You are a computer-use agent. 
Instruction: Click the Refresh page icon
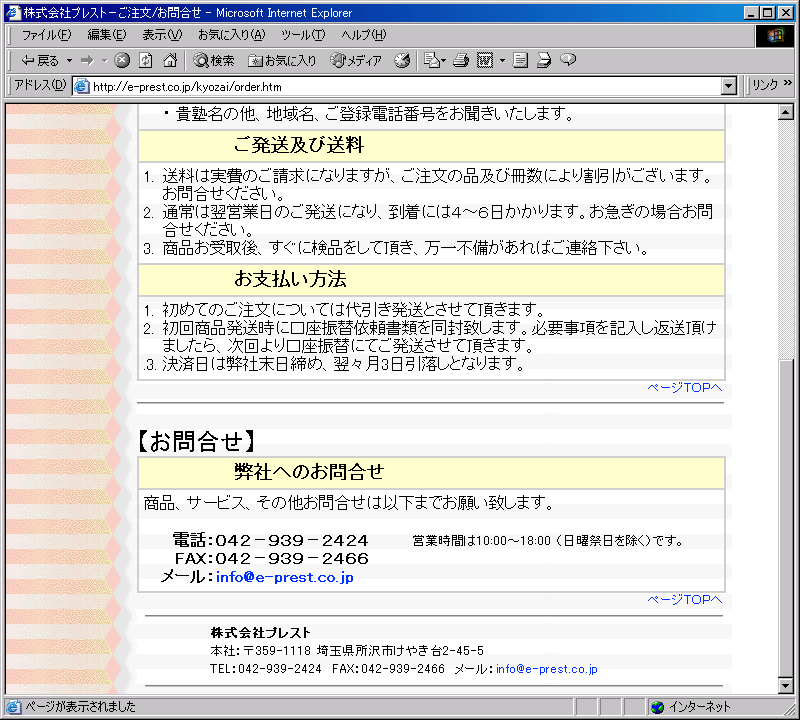click(146, 60)
